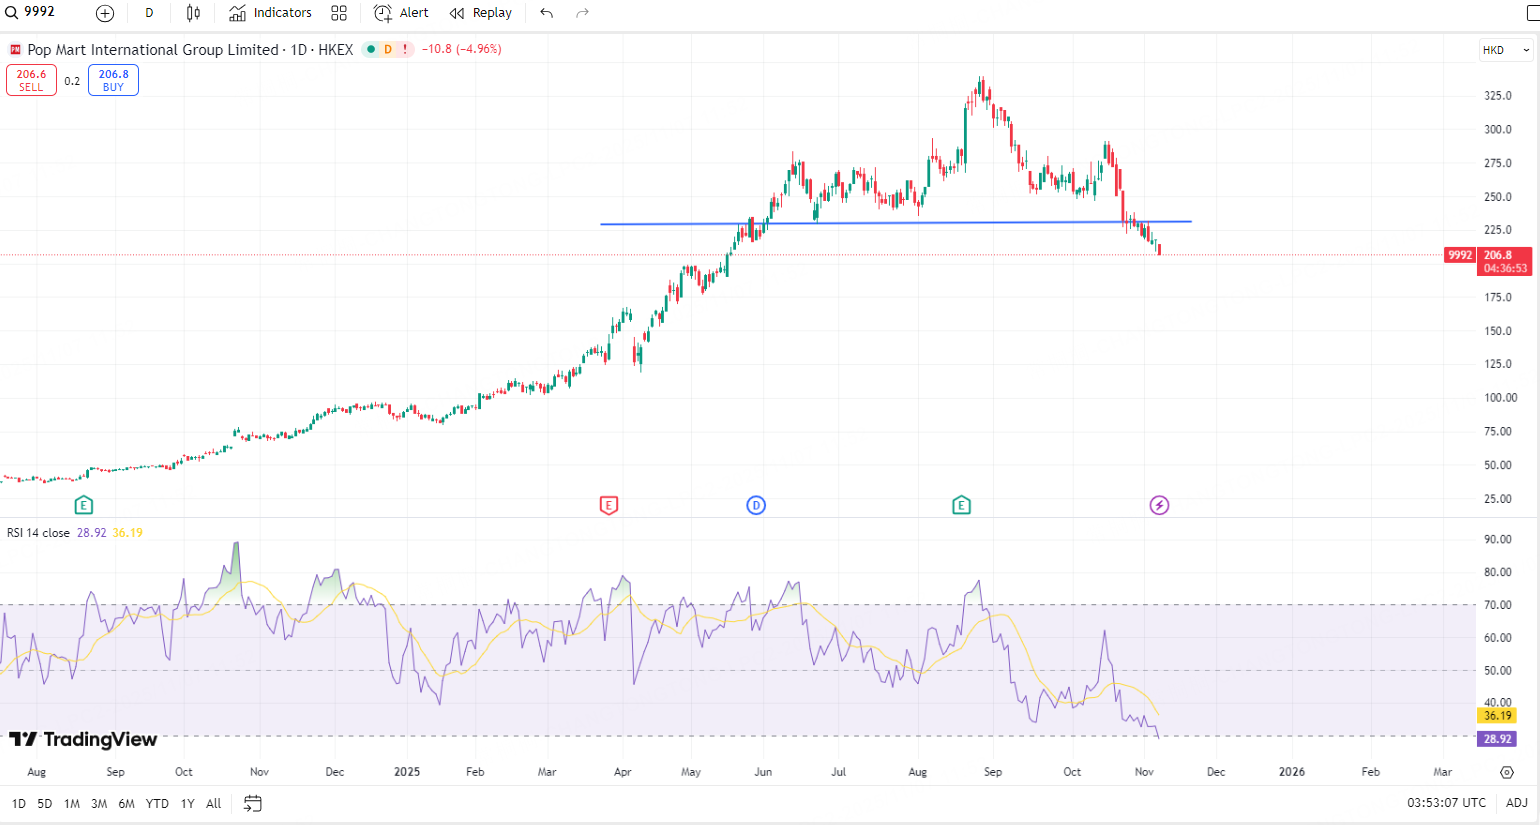1540x825 pixels.
Task: Click the red exclamation warning icon
Action: click(405, 49)
